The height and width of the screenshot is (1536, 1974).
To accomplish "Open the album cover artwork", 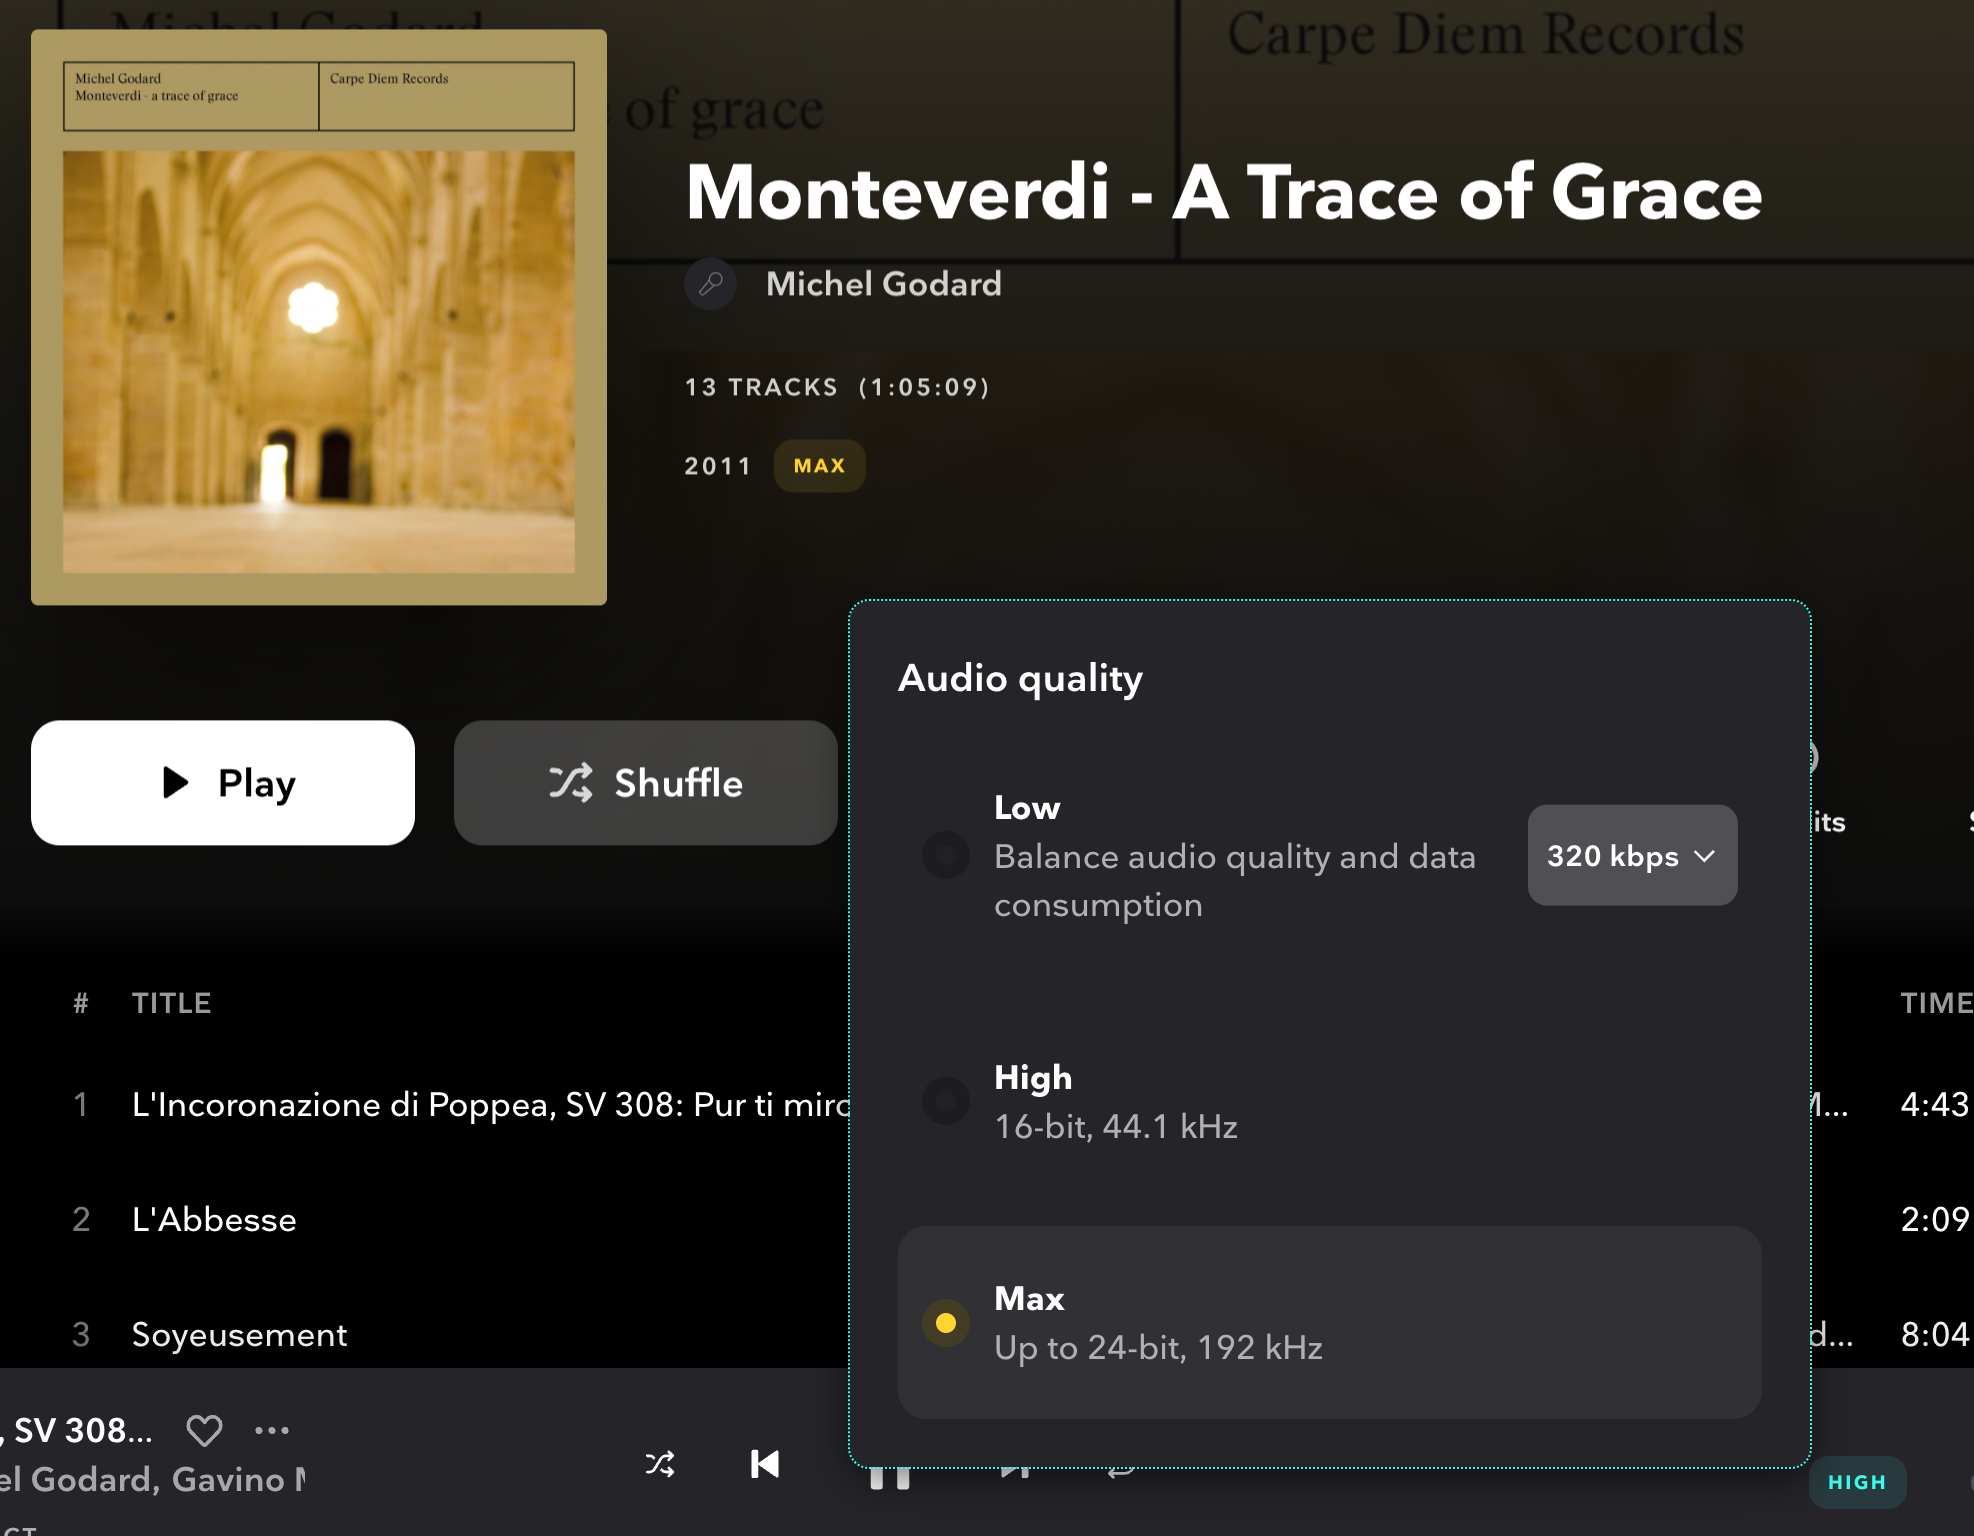I will pos(319,317).
